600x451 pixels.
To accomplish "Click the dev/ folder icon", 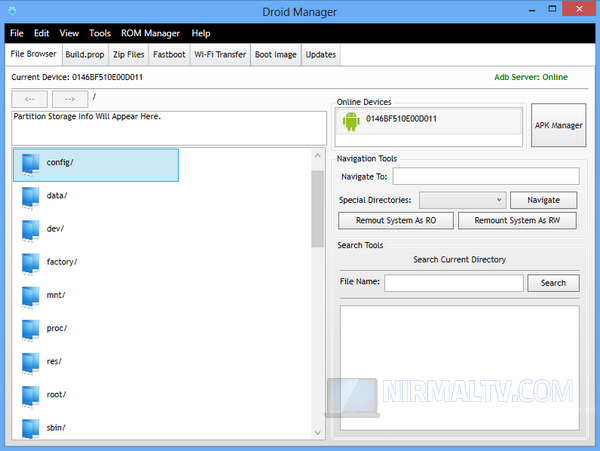I will click(30, 231).
